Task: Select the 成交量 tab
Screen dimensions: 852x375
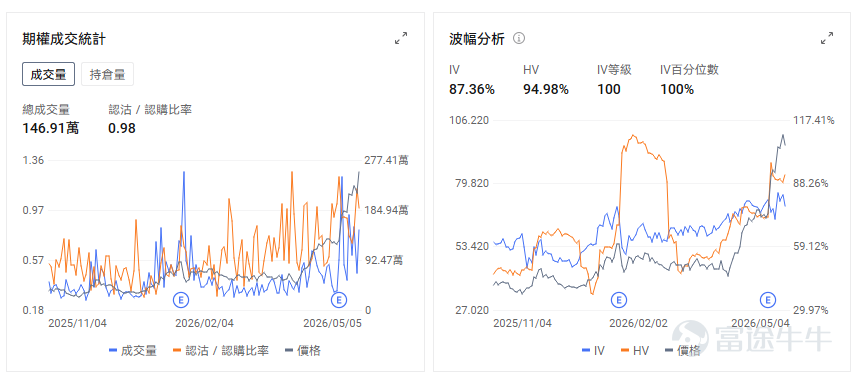Action: click(48, 74)
